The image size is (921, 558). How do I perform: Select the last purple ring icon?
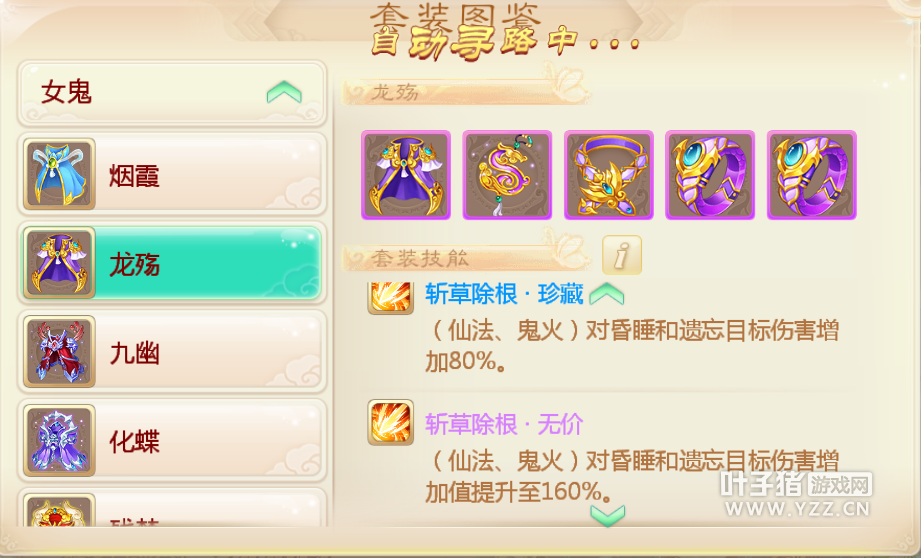click(812, 175)
